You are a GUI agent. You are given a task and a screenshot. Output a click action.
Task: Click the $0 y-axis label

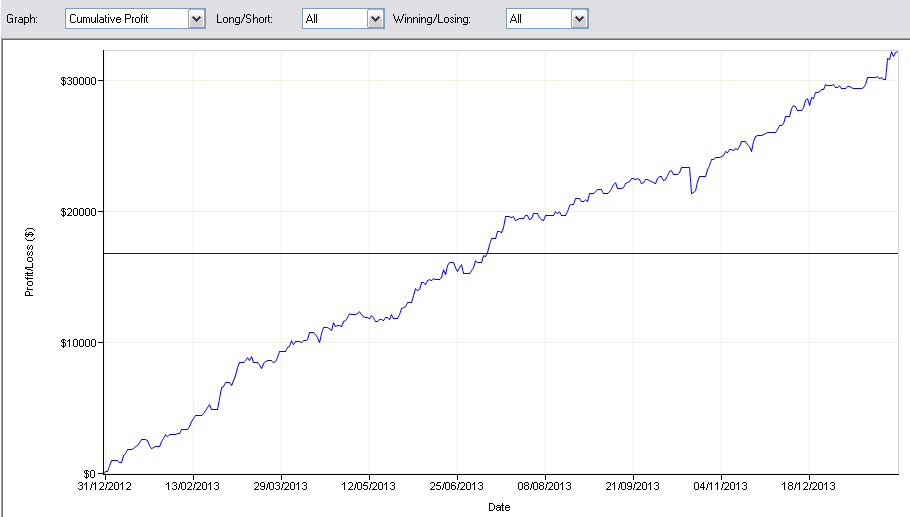tap(89, 474)
